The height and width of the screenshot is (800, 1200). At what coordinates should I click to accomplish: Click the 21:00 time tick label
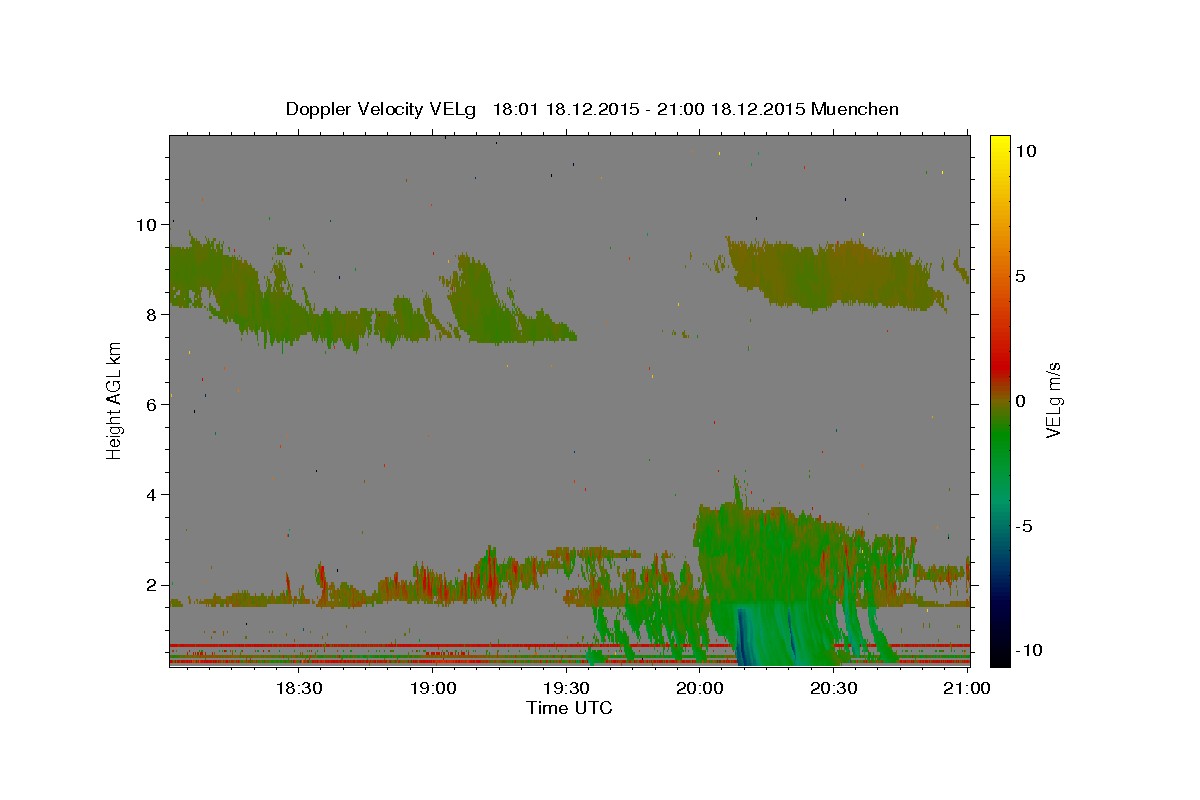(966, 688)
